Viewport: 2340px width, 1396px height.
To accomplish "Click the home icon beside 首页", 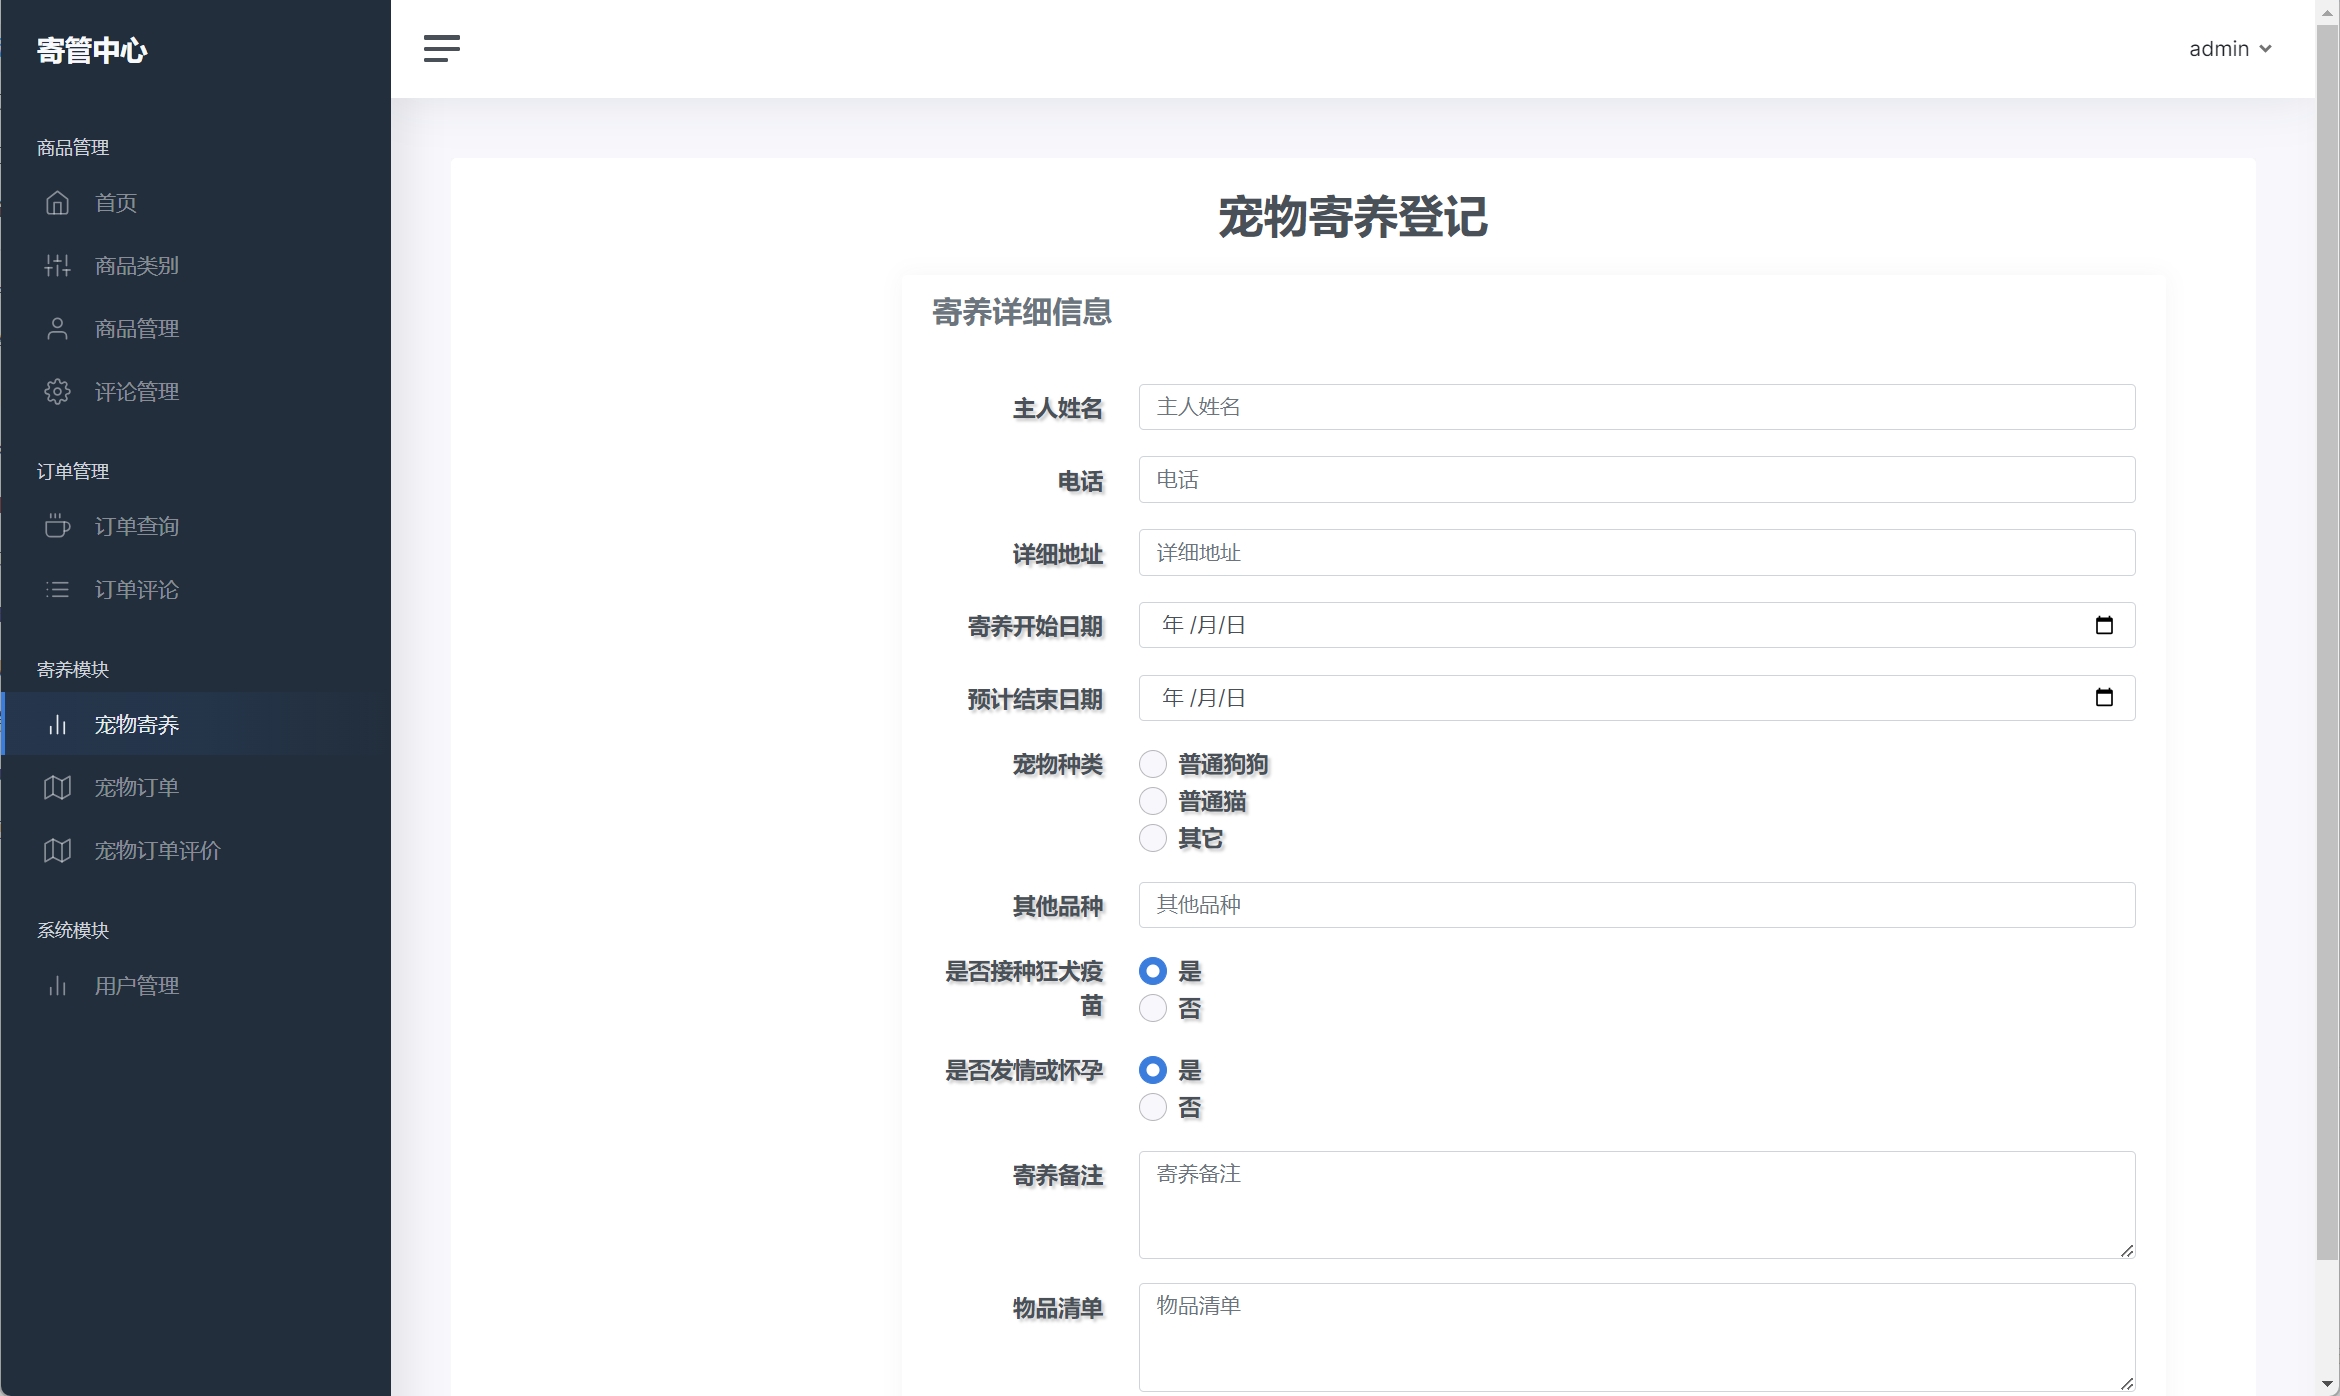I will (x=57, y=203).
